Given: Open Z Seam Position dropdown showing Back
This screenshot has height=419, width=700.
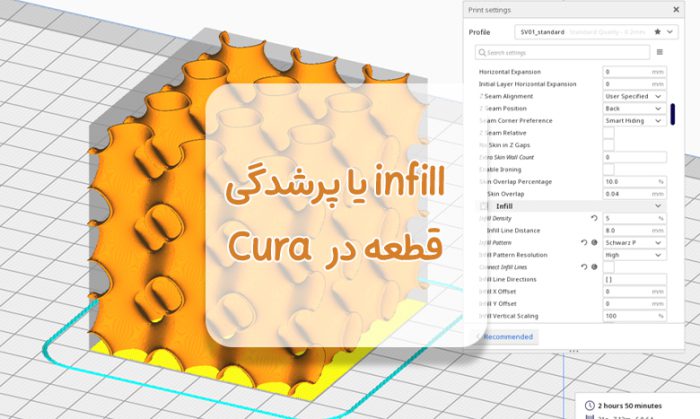Looking at the screenshot, I should pos(634,108).
